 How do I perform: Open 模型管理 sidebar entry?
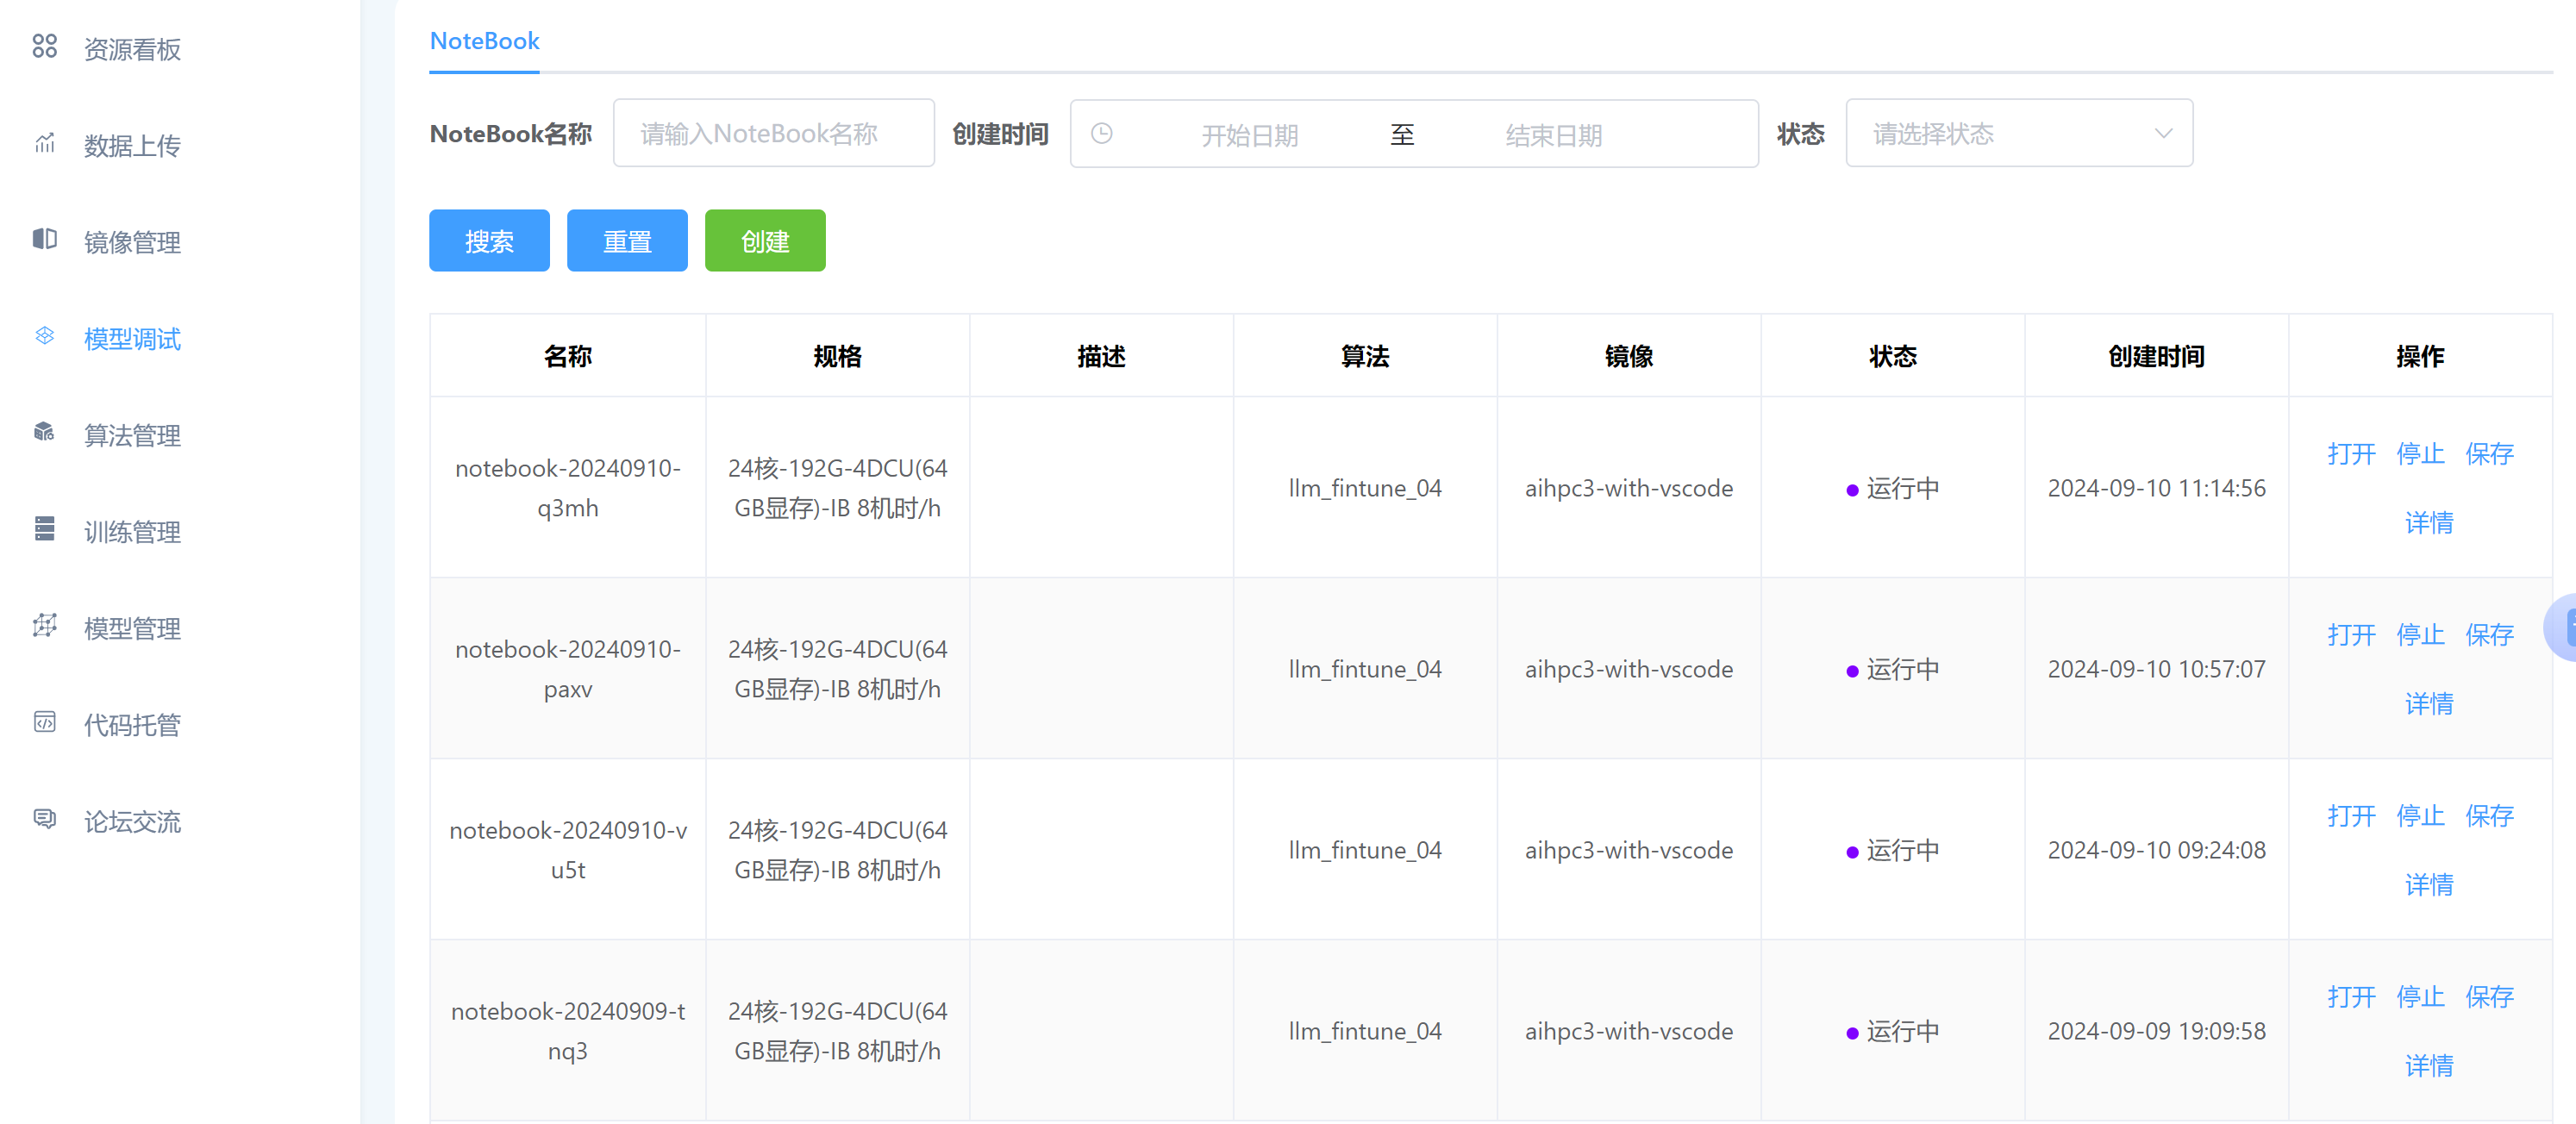coord(132,628)
